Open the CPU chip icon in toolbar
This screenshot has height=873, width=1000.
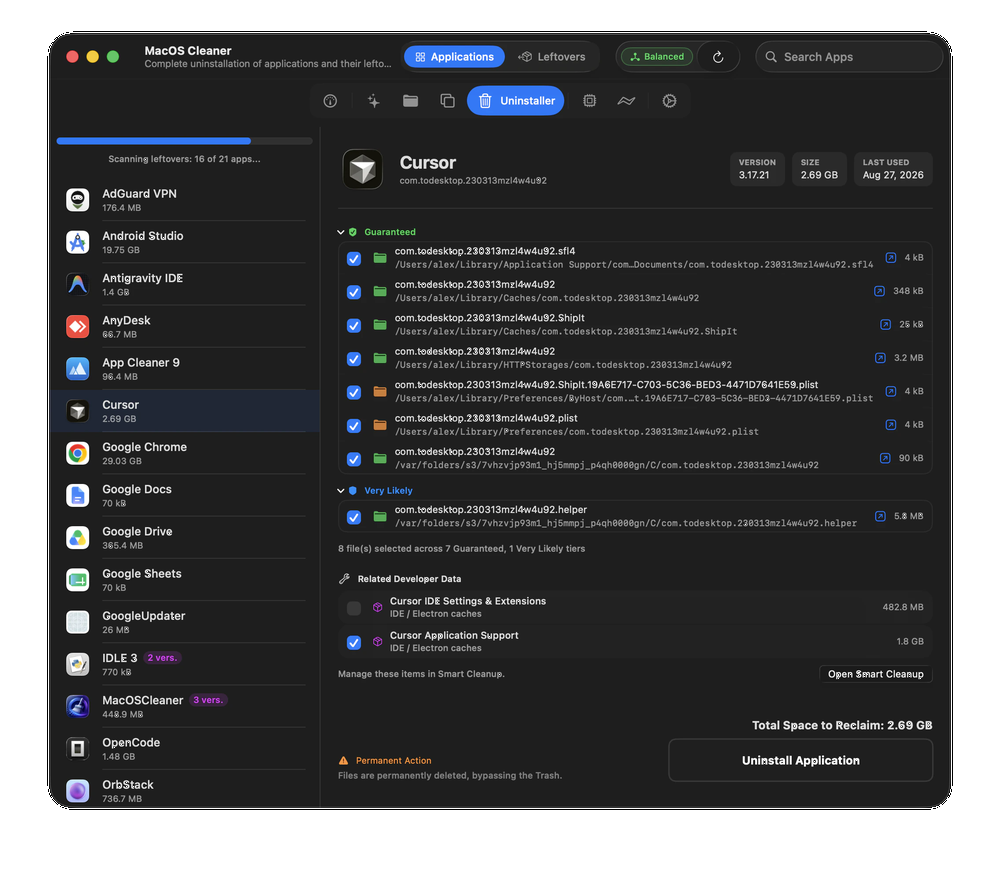click(x=589, y=101)
